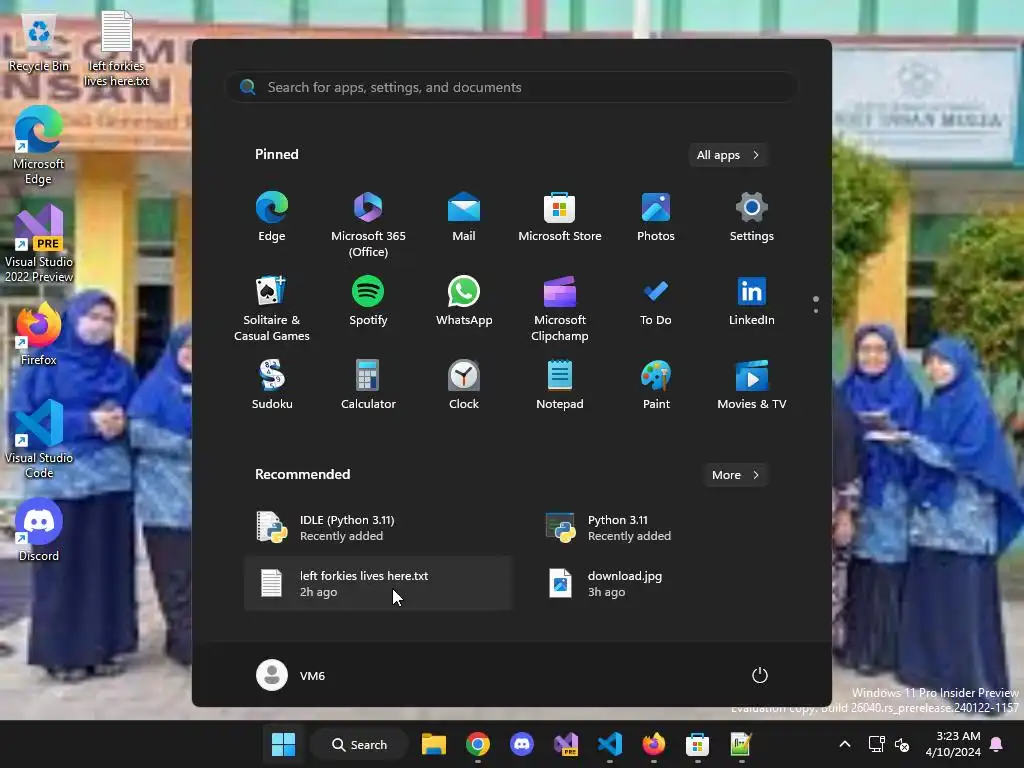Open the notification bell
This screenshot has width=1024, height=768.
[x=997, y=744]
